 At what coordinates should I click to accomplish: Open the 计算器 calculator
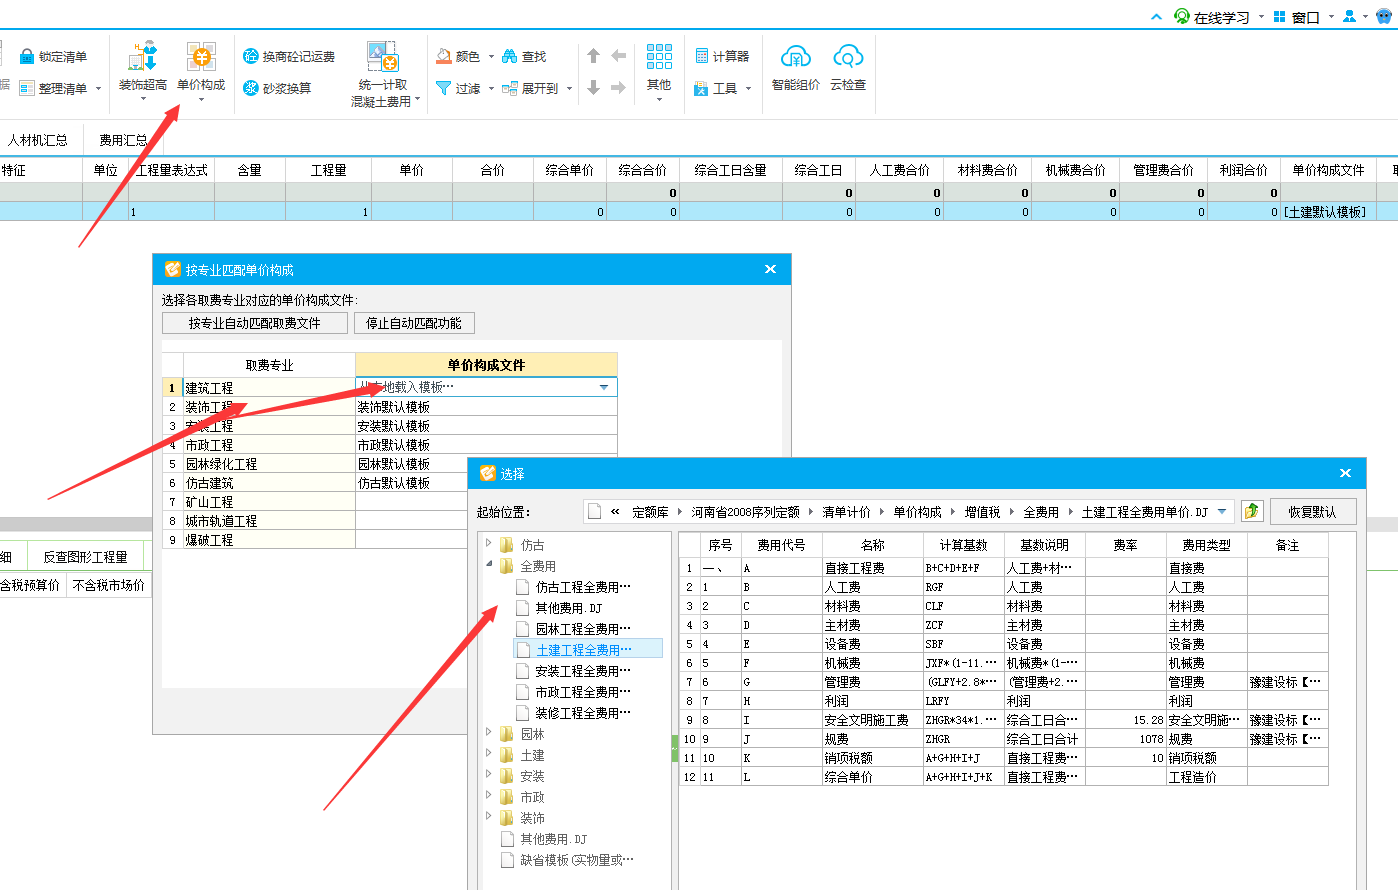coord(722,57)
